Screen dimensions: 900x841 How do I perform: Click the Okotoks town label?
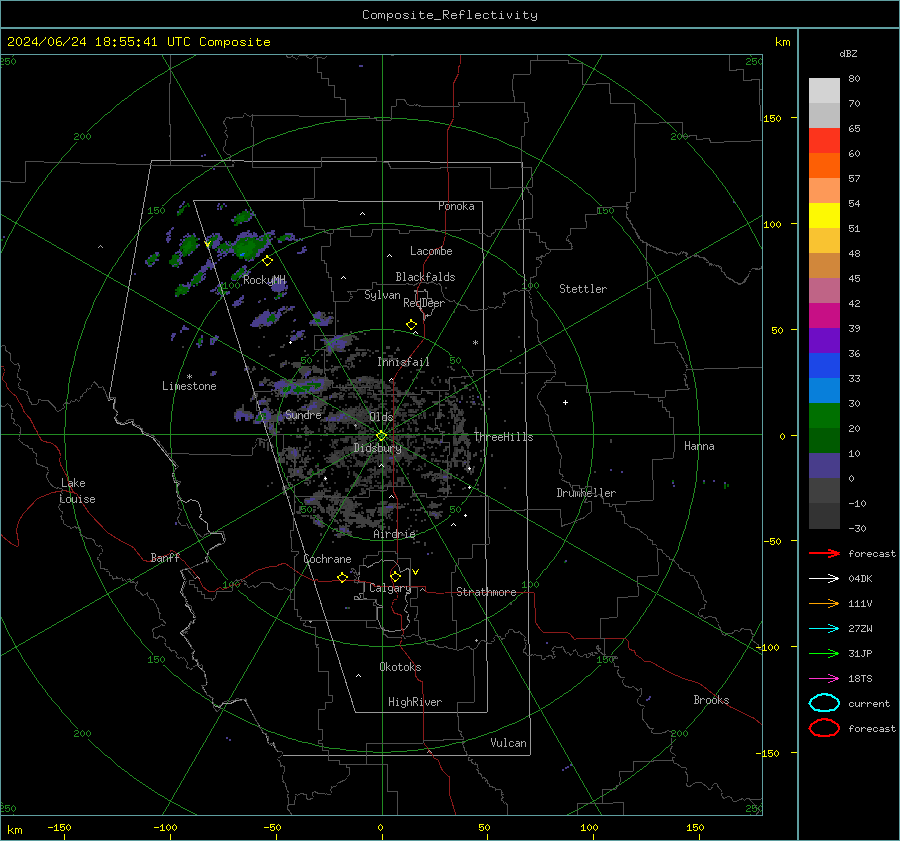[400, 667]
